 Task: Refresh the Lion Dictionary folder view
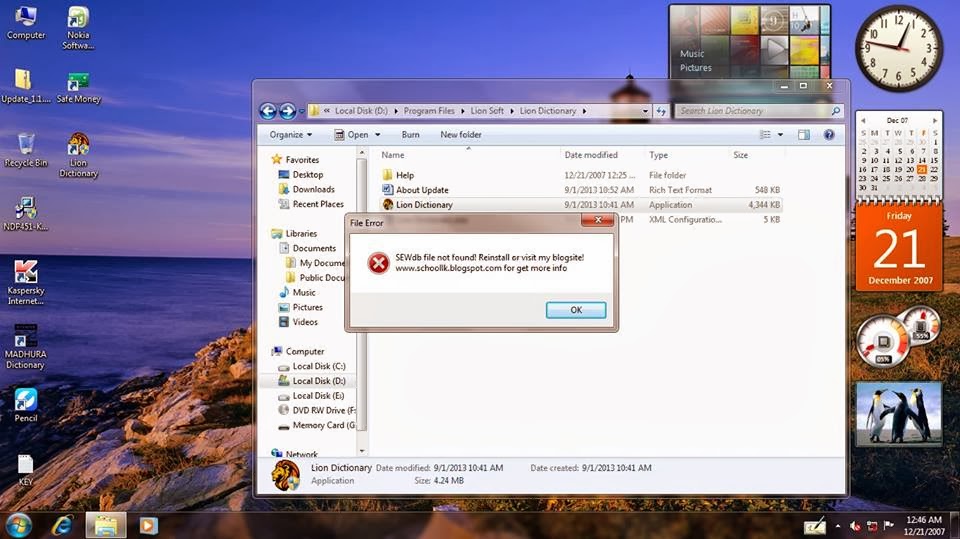(661, 111)
